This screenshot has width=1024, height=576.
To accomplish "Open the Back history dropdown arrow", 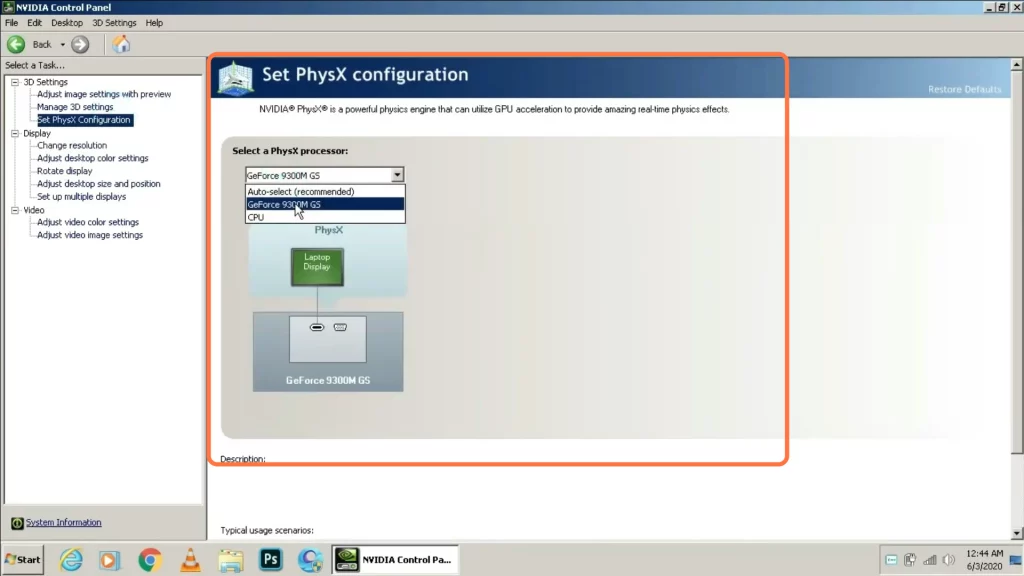I will (x=63, y=44).
